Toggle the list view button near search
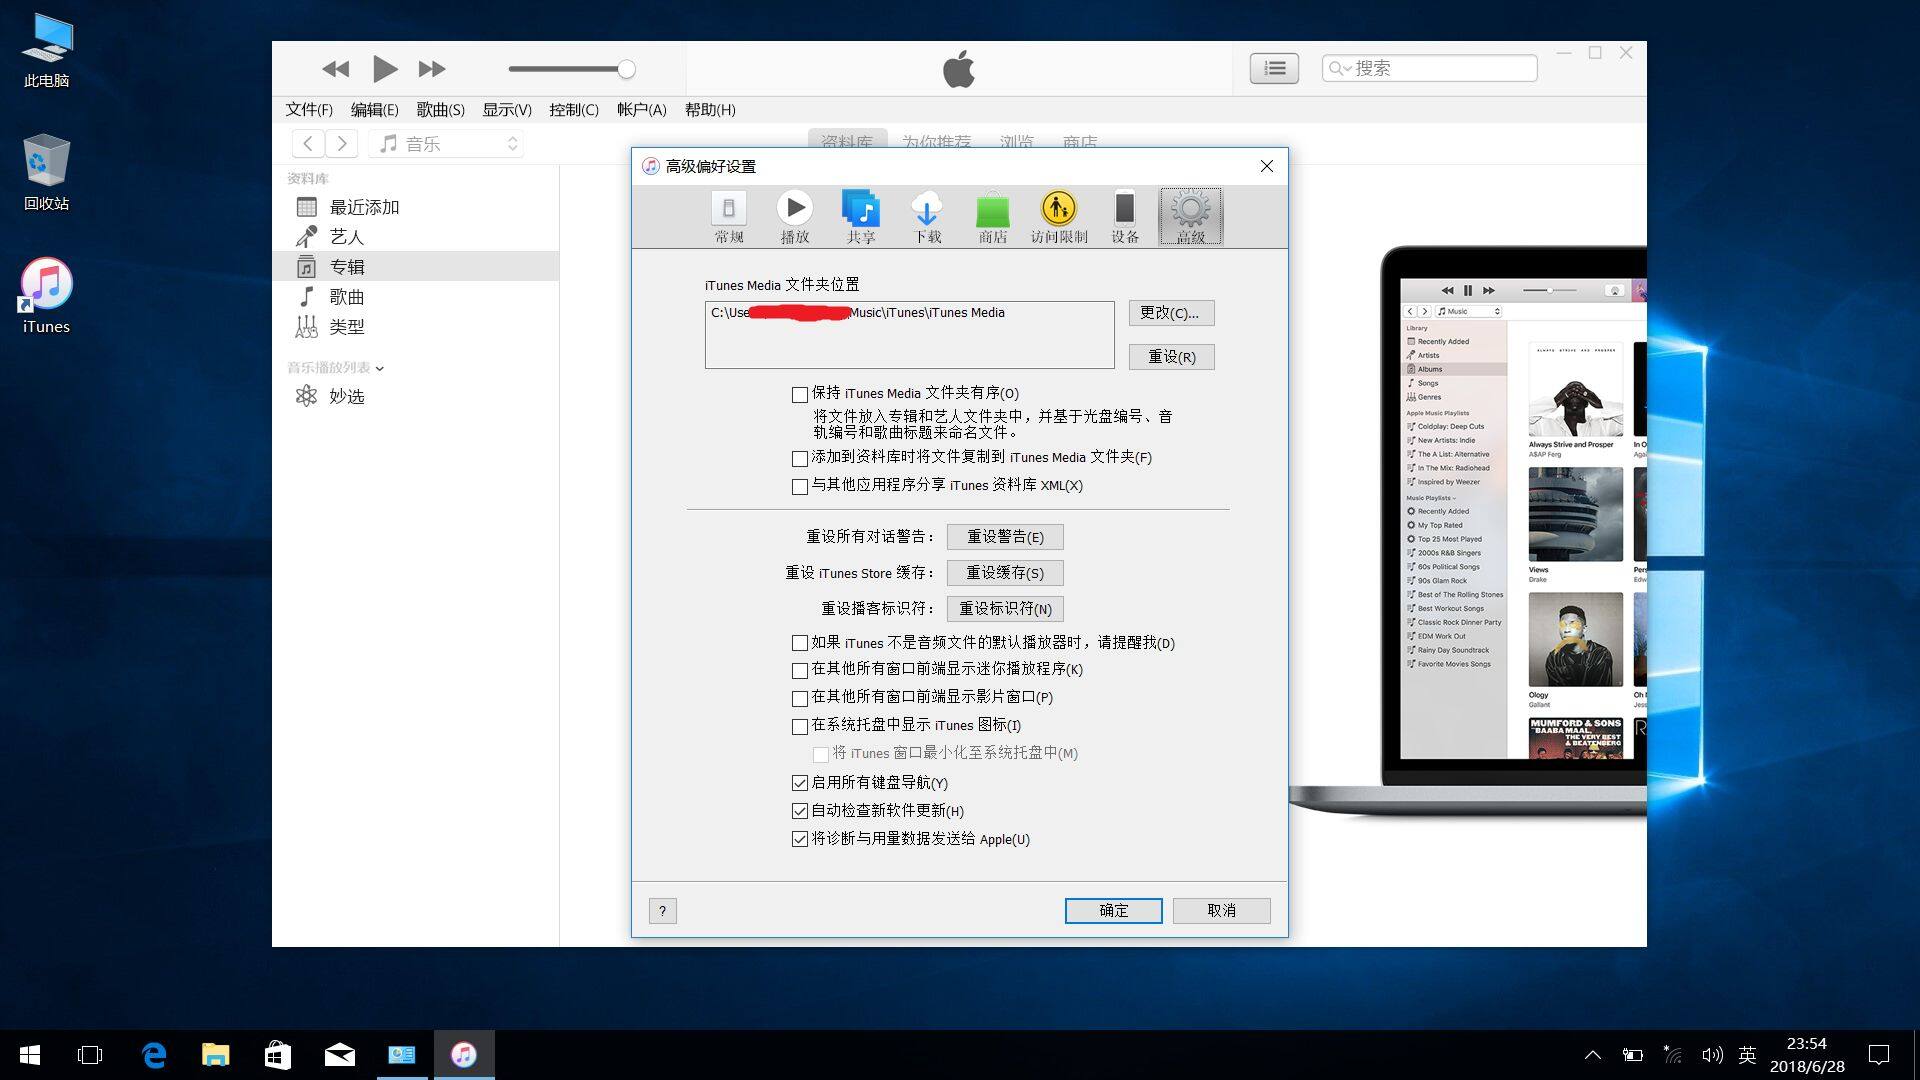Viewport: 1920px width, 1080px height. (1274, 68)
